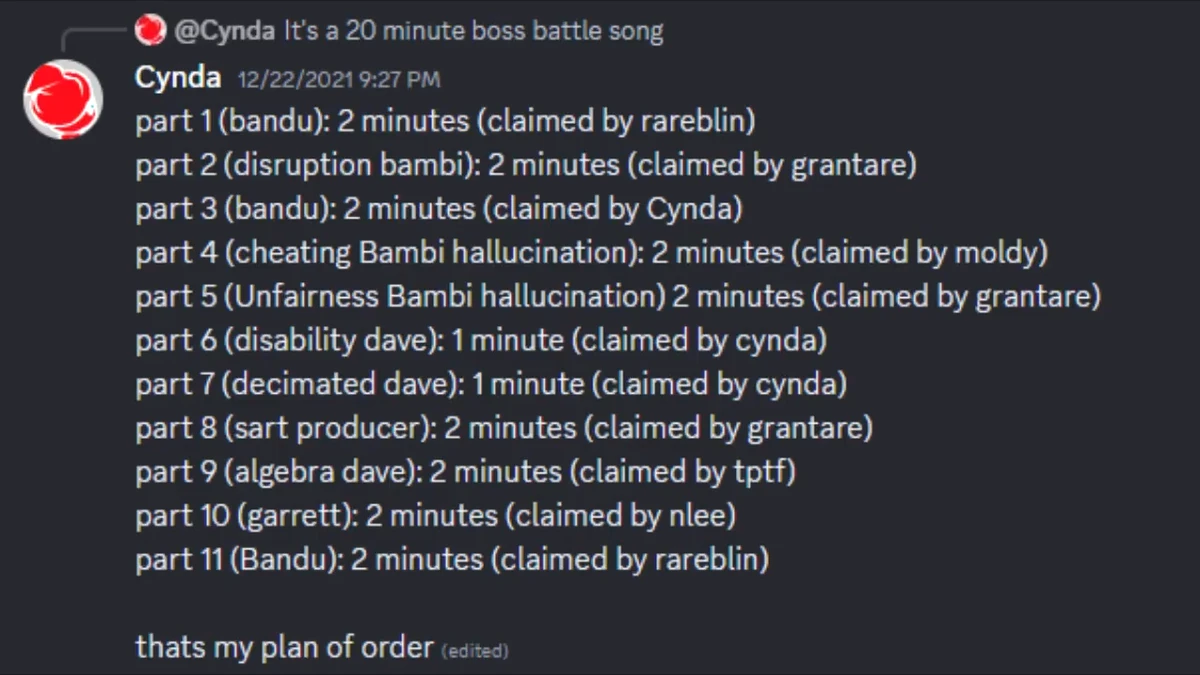Image resolution: width=1200 pixels, height=675 pixels.
Task: Click the 'thats my plan of order' text
Action: (x=284, y=648)
